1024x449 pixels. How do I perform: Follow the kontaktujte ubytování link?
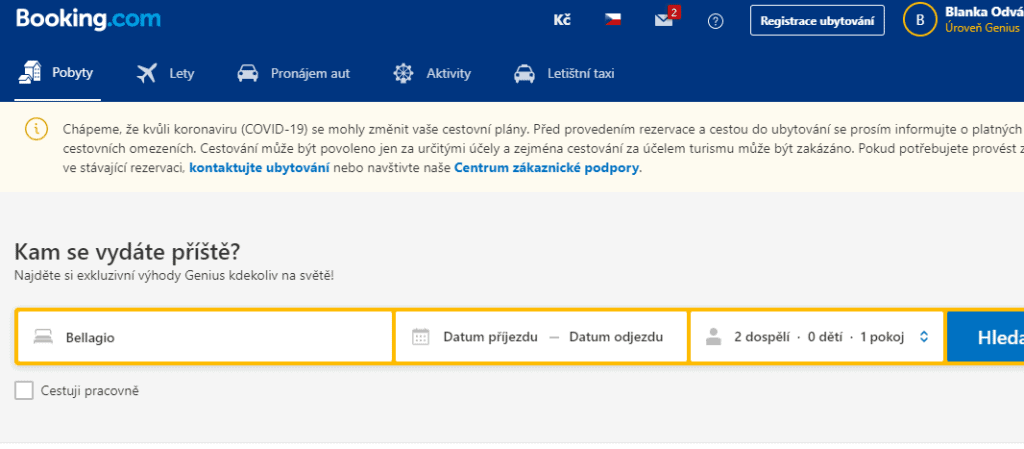[259, 168]
